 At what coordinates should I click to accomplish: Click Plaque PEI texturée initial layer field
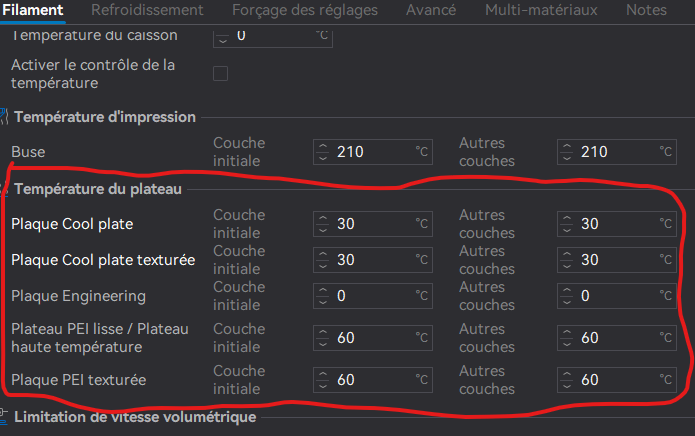373,380
